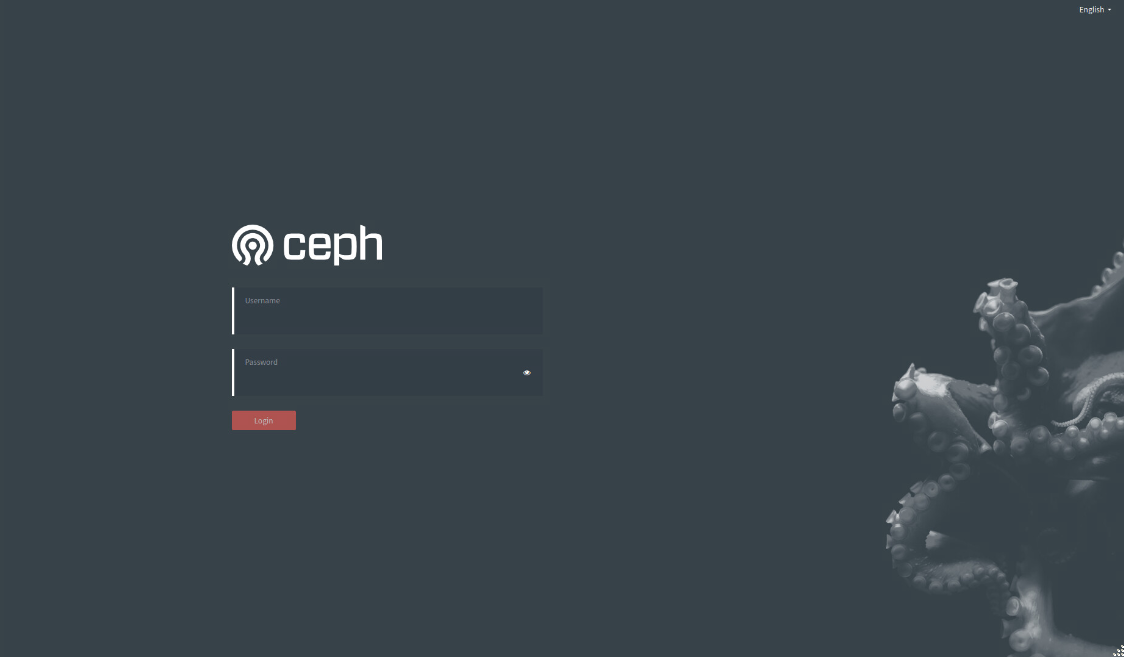Click the upright tentacle tip in the artwork
Viewport: 1124px width, 657px height.
point(1000,294)
